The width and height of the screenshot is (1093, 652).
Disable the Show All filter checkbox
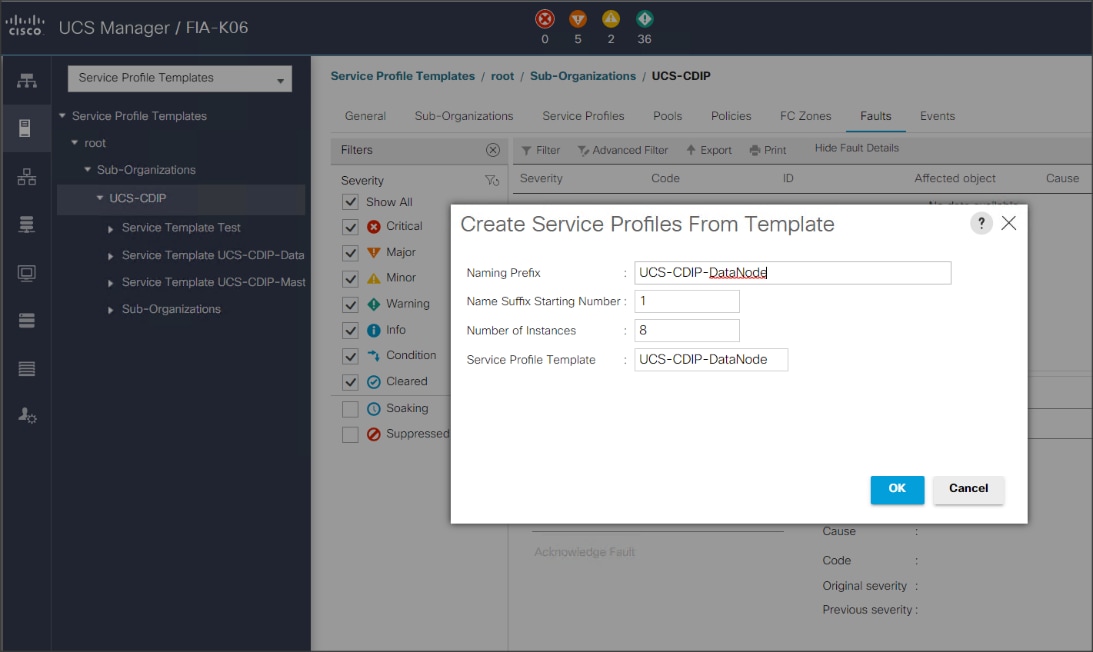click(x=351, y=200)
